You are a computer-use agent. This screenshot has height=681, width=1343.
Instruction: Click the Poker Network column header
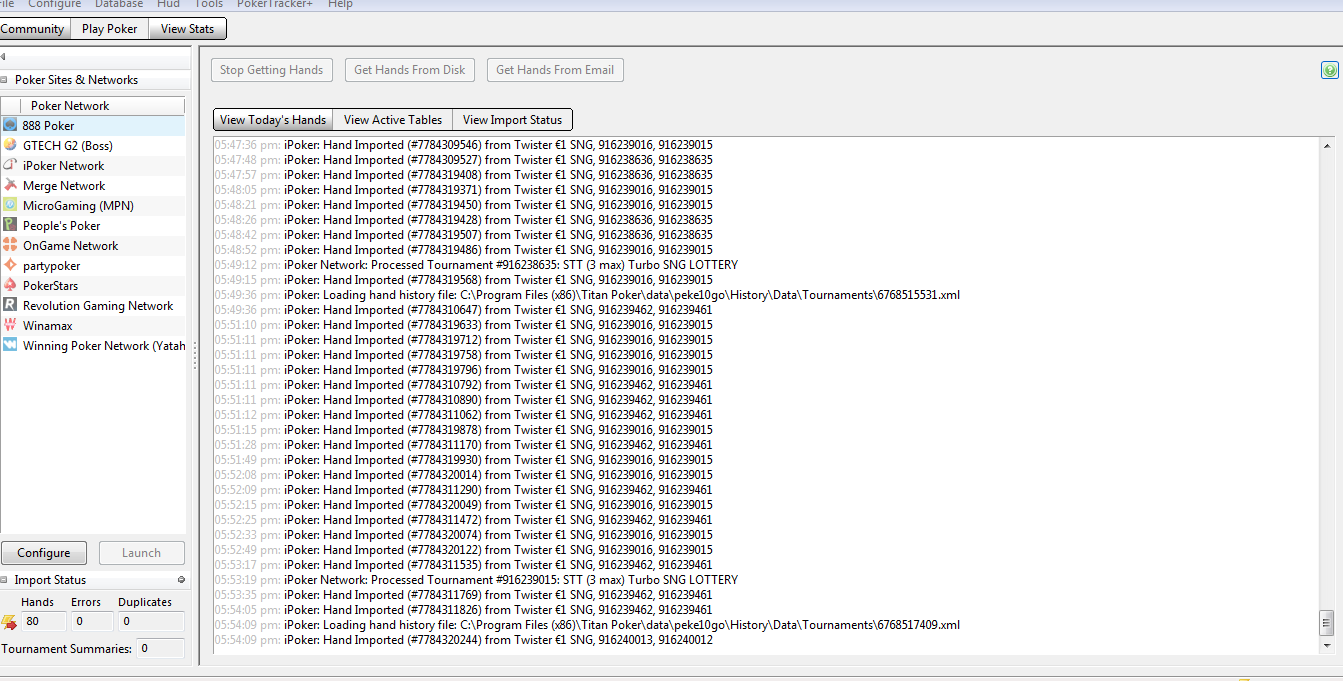click(102, 106)
